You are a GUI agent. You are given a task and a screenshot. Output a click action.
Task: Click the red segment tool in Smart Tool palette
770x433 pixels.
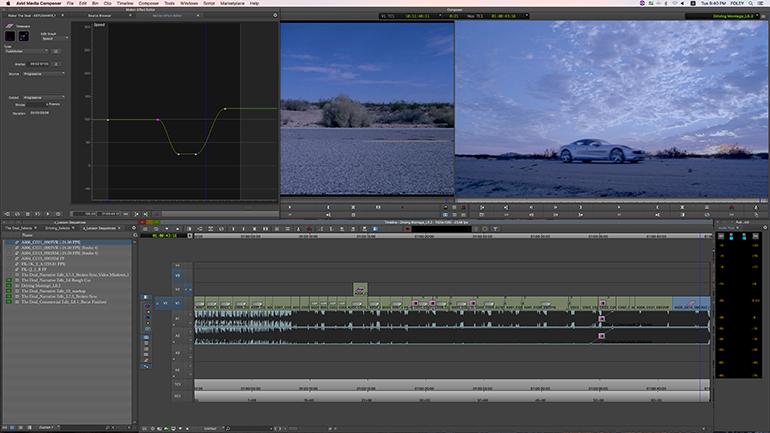[x=147, y=306]
